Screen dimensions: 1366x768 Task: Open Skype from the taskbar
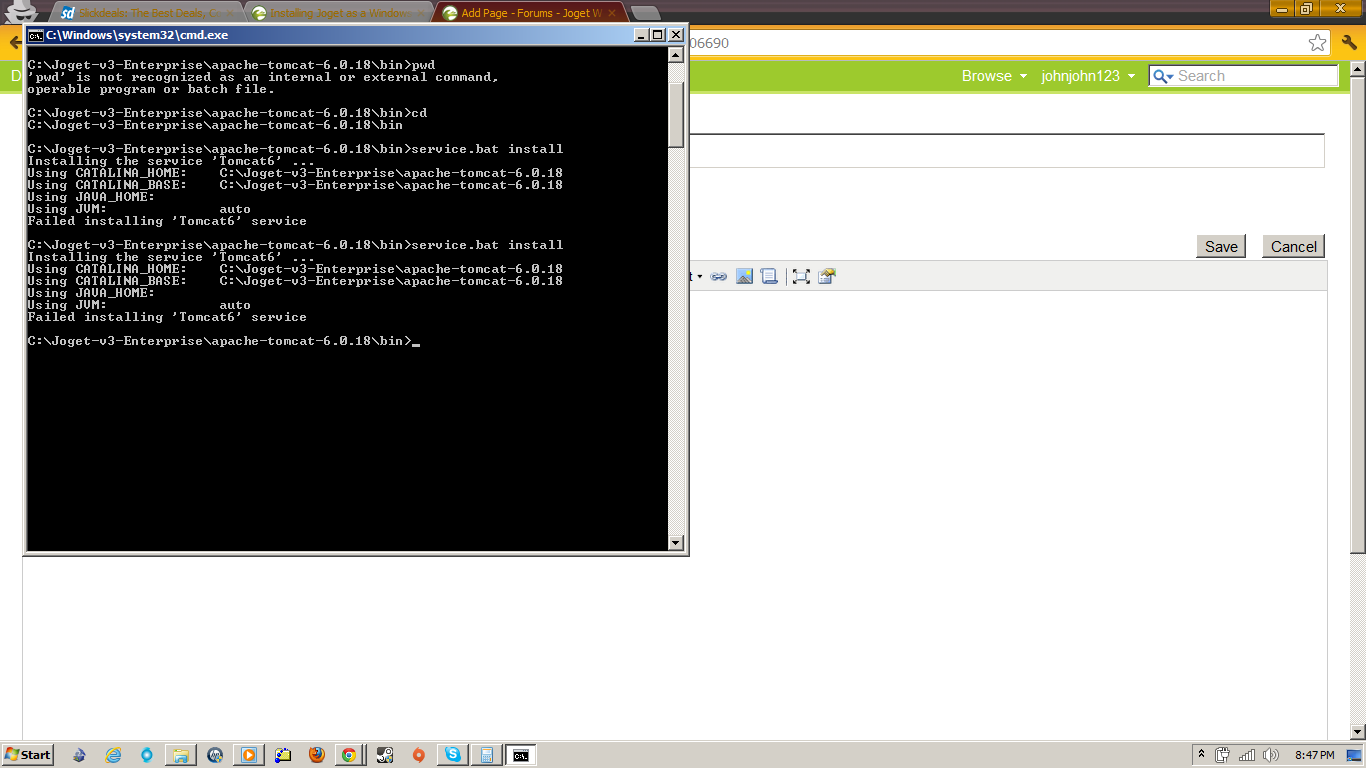[453, 755]
